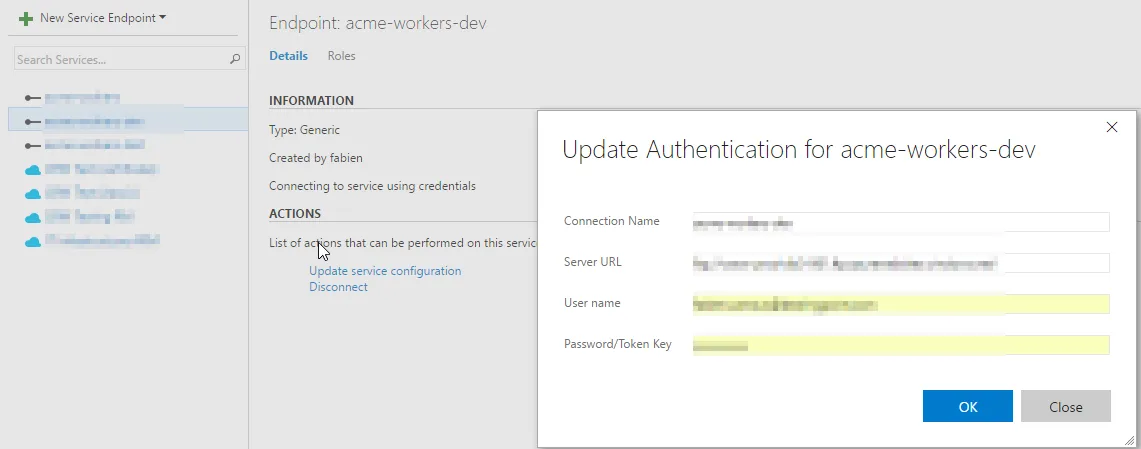Click the Server URL input field
Image resolution: width=1141 pixels, height=449 pixels.
coord(901,263)
